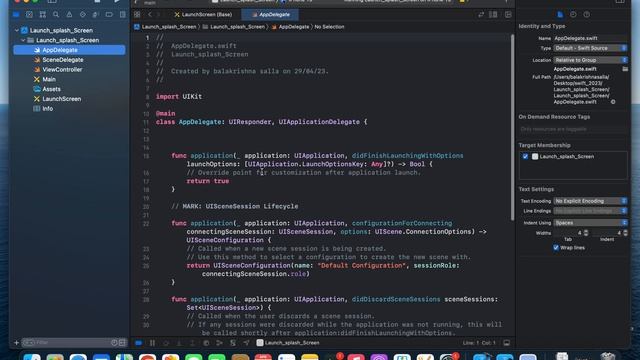Image resolution: width=640 pixels, height=360 pixels.
Task: Adjust Tab width stepper
Action: pos(586,233)
